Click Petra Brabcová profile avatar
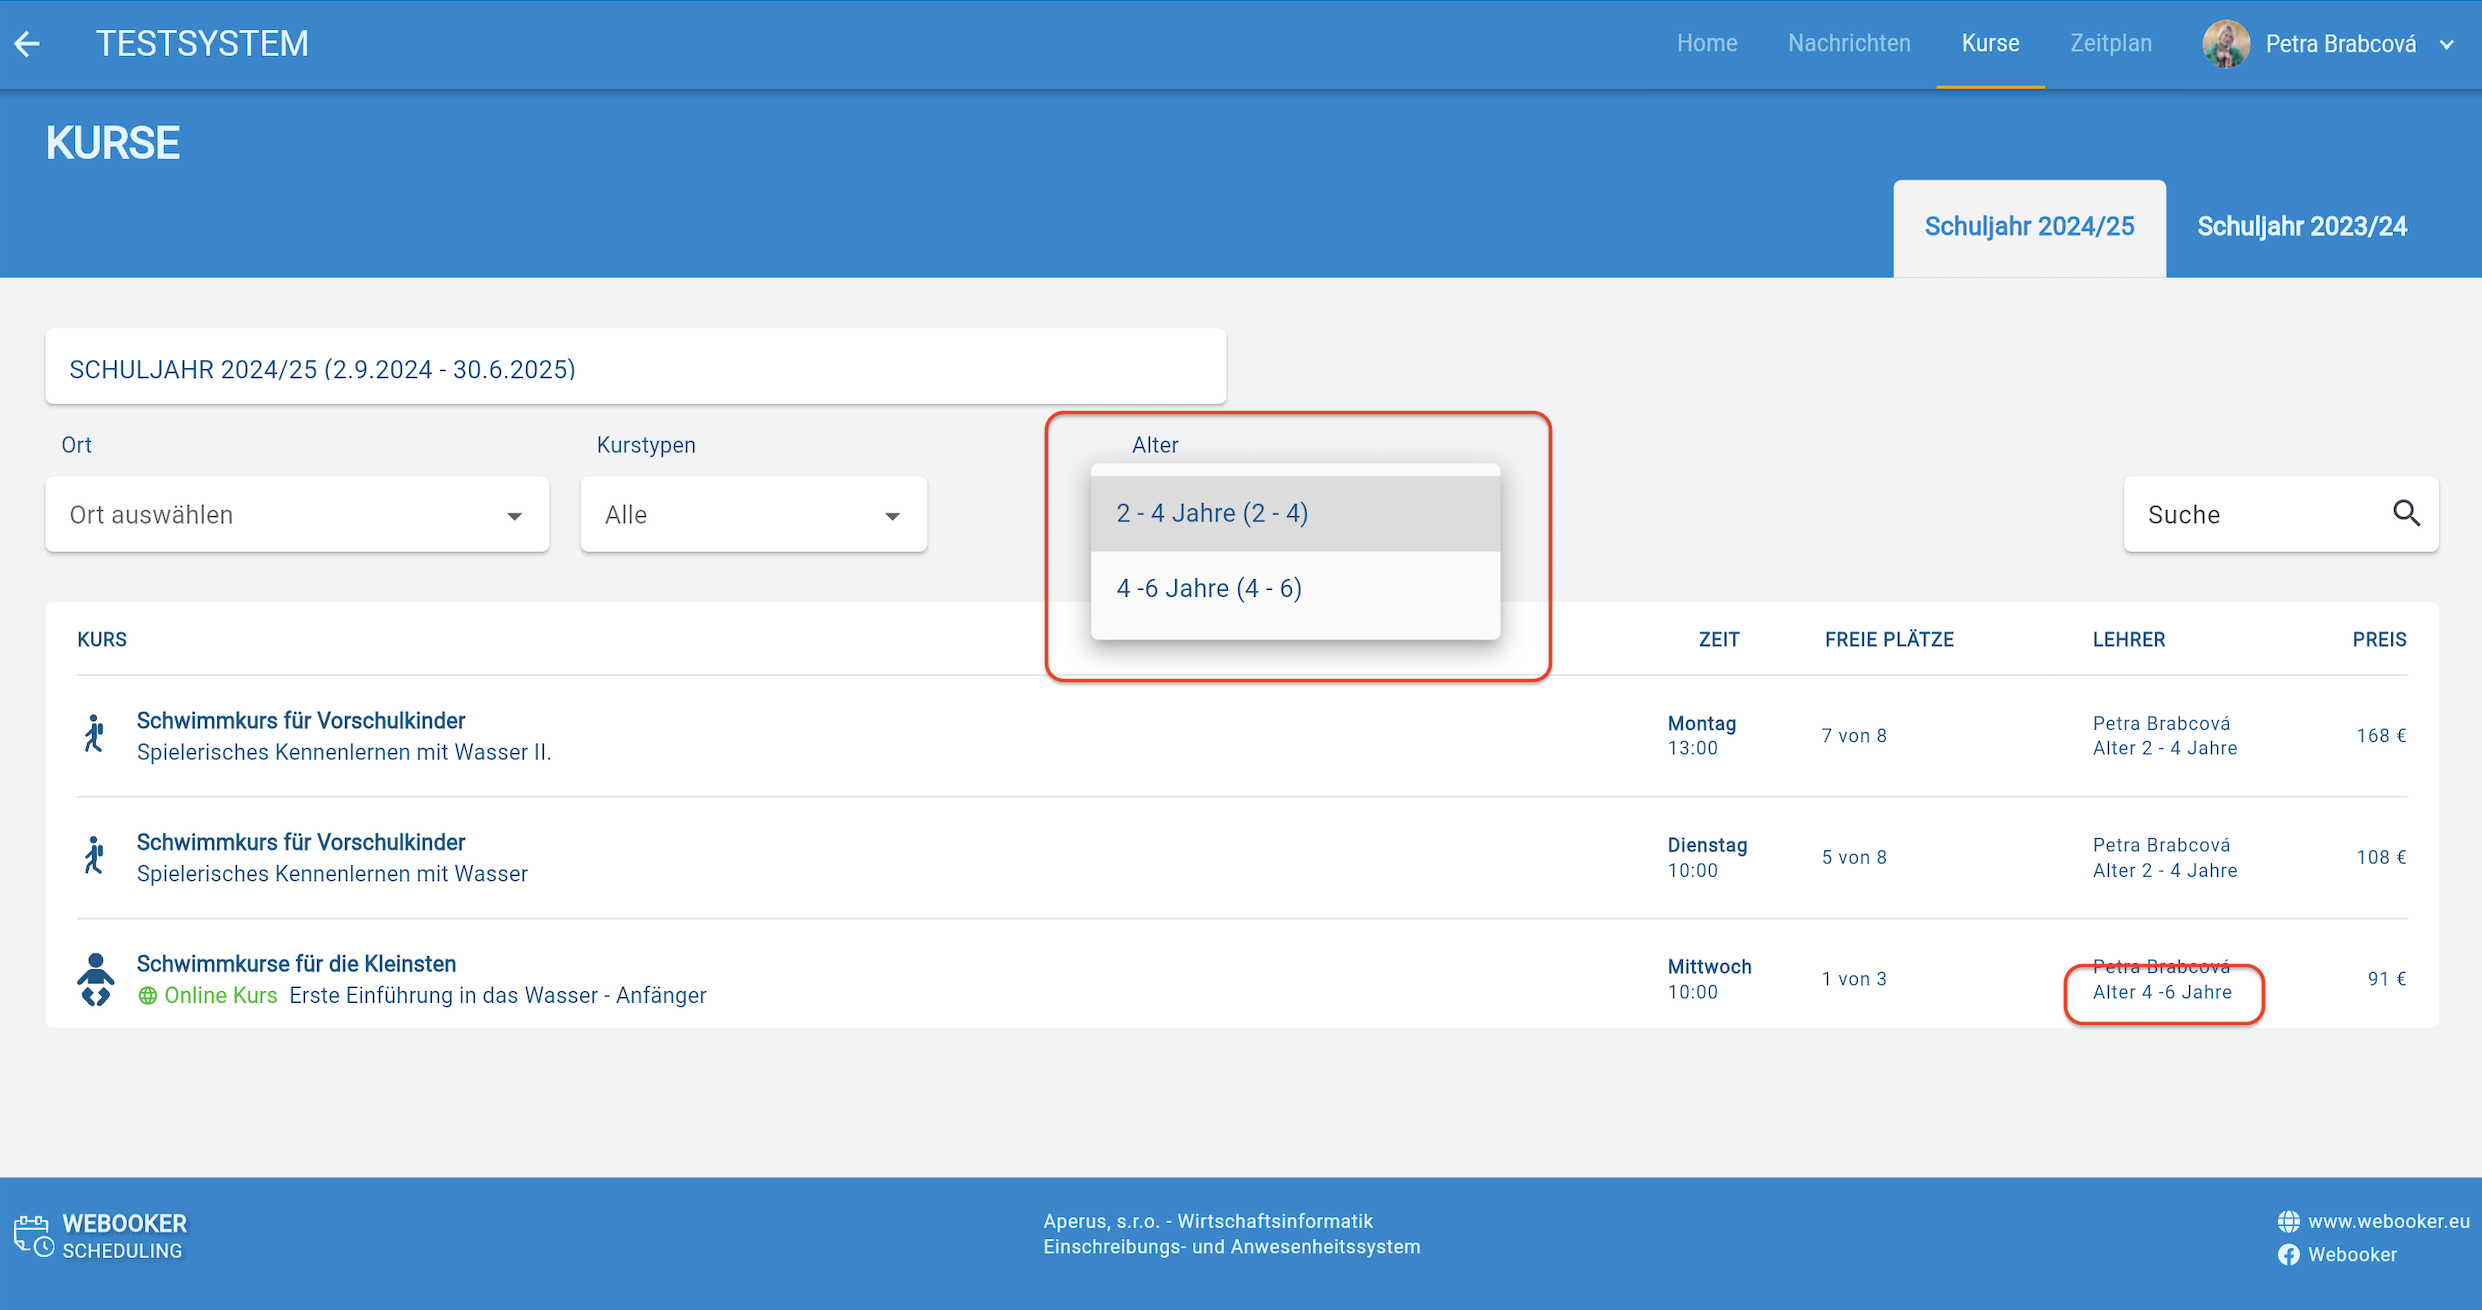 tap(2225, 44)
